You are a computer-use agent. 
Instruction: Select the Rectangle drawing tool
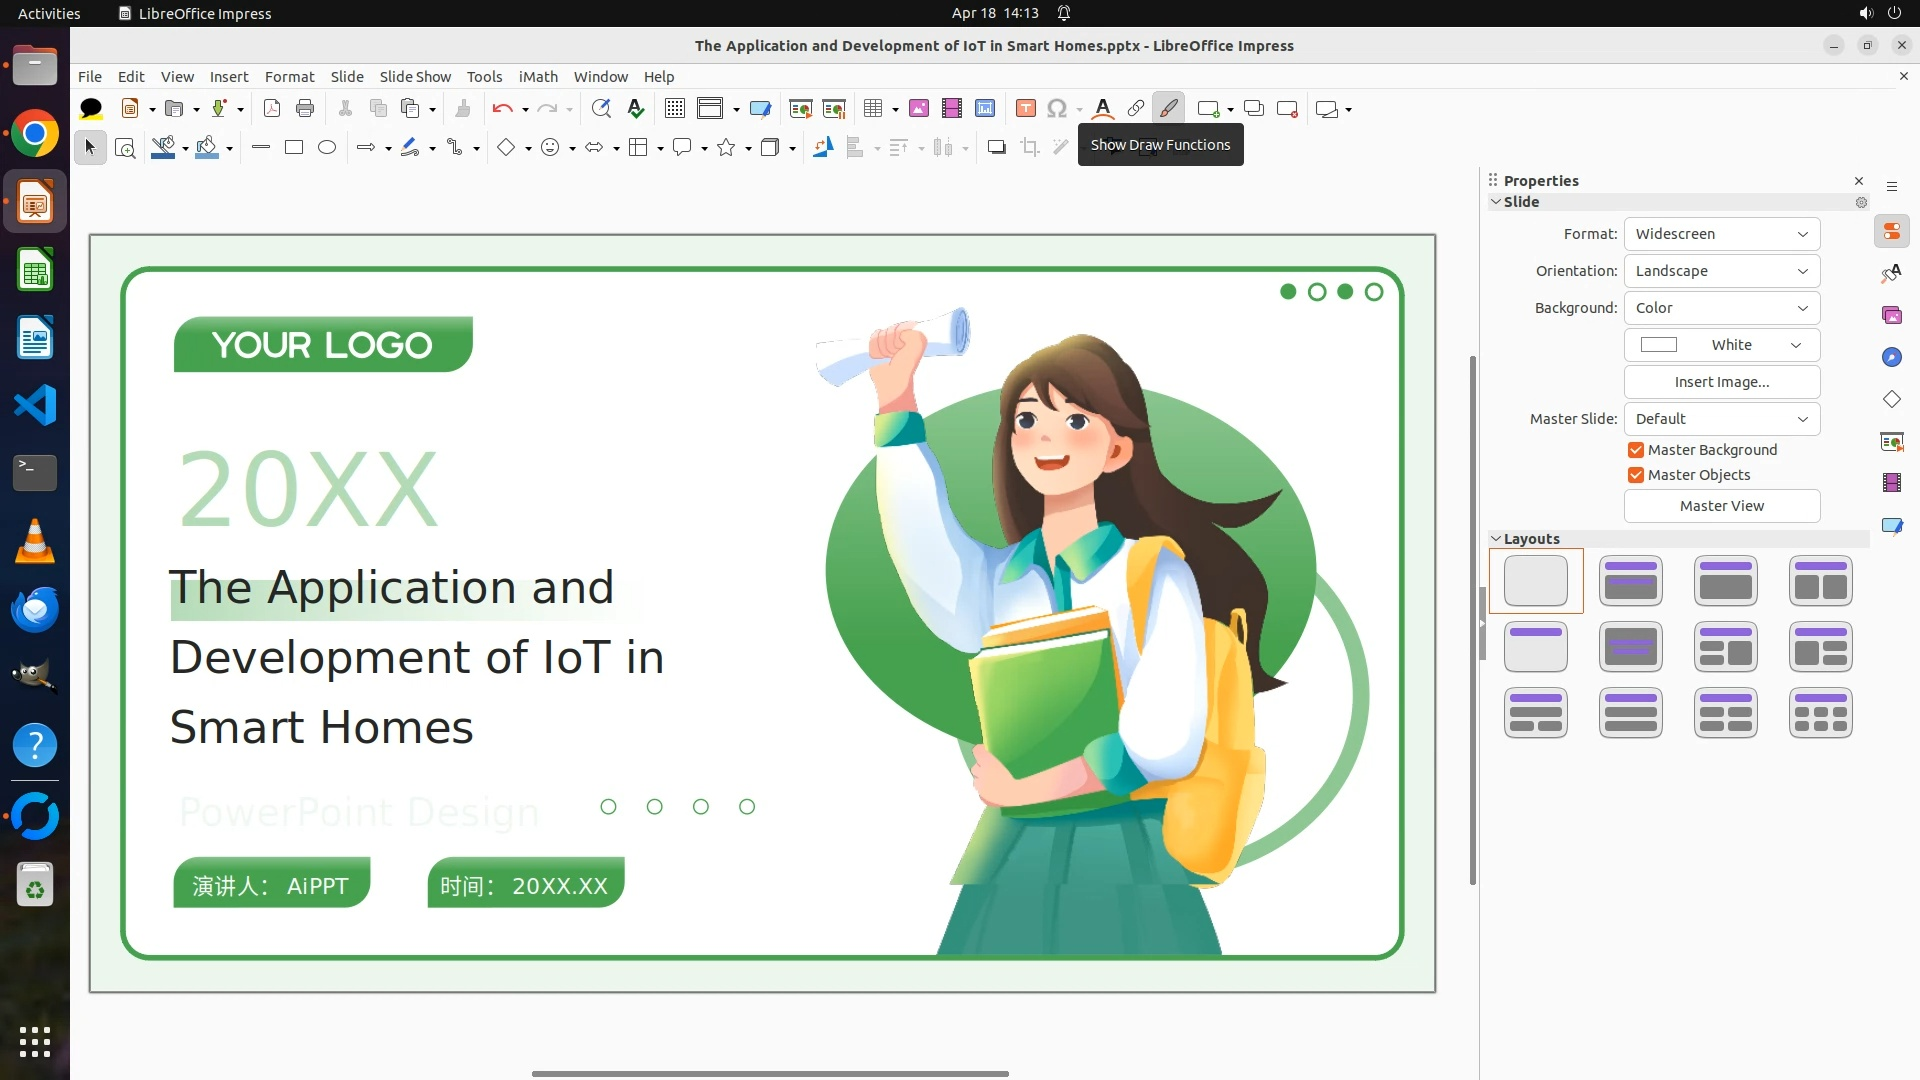click(x=294, y=148)
